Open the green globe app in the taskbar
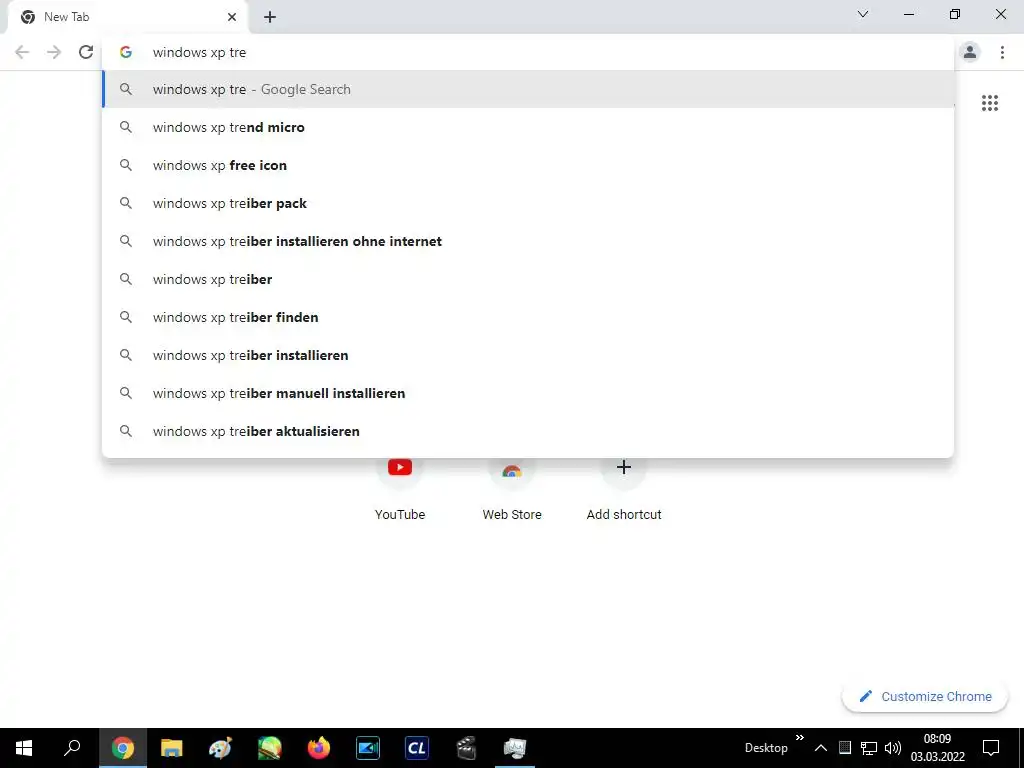The width and height of the screenshot is (1024, 768). click(270, 748)
